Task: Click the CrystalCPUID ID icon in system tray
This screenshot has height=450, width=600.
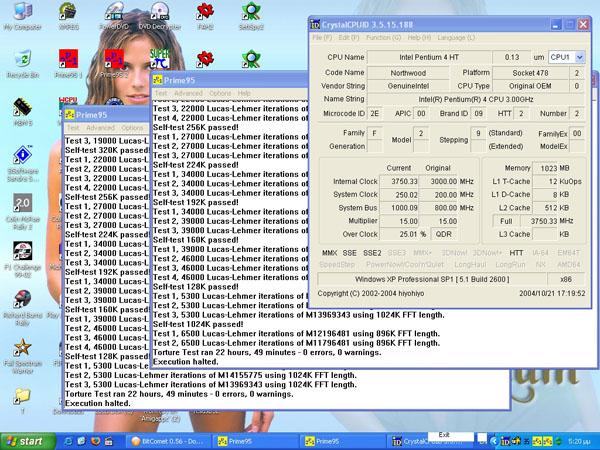Action: click(505, 441)
